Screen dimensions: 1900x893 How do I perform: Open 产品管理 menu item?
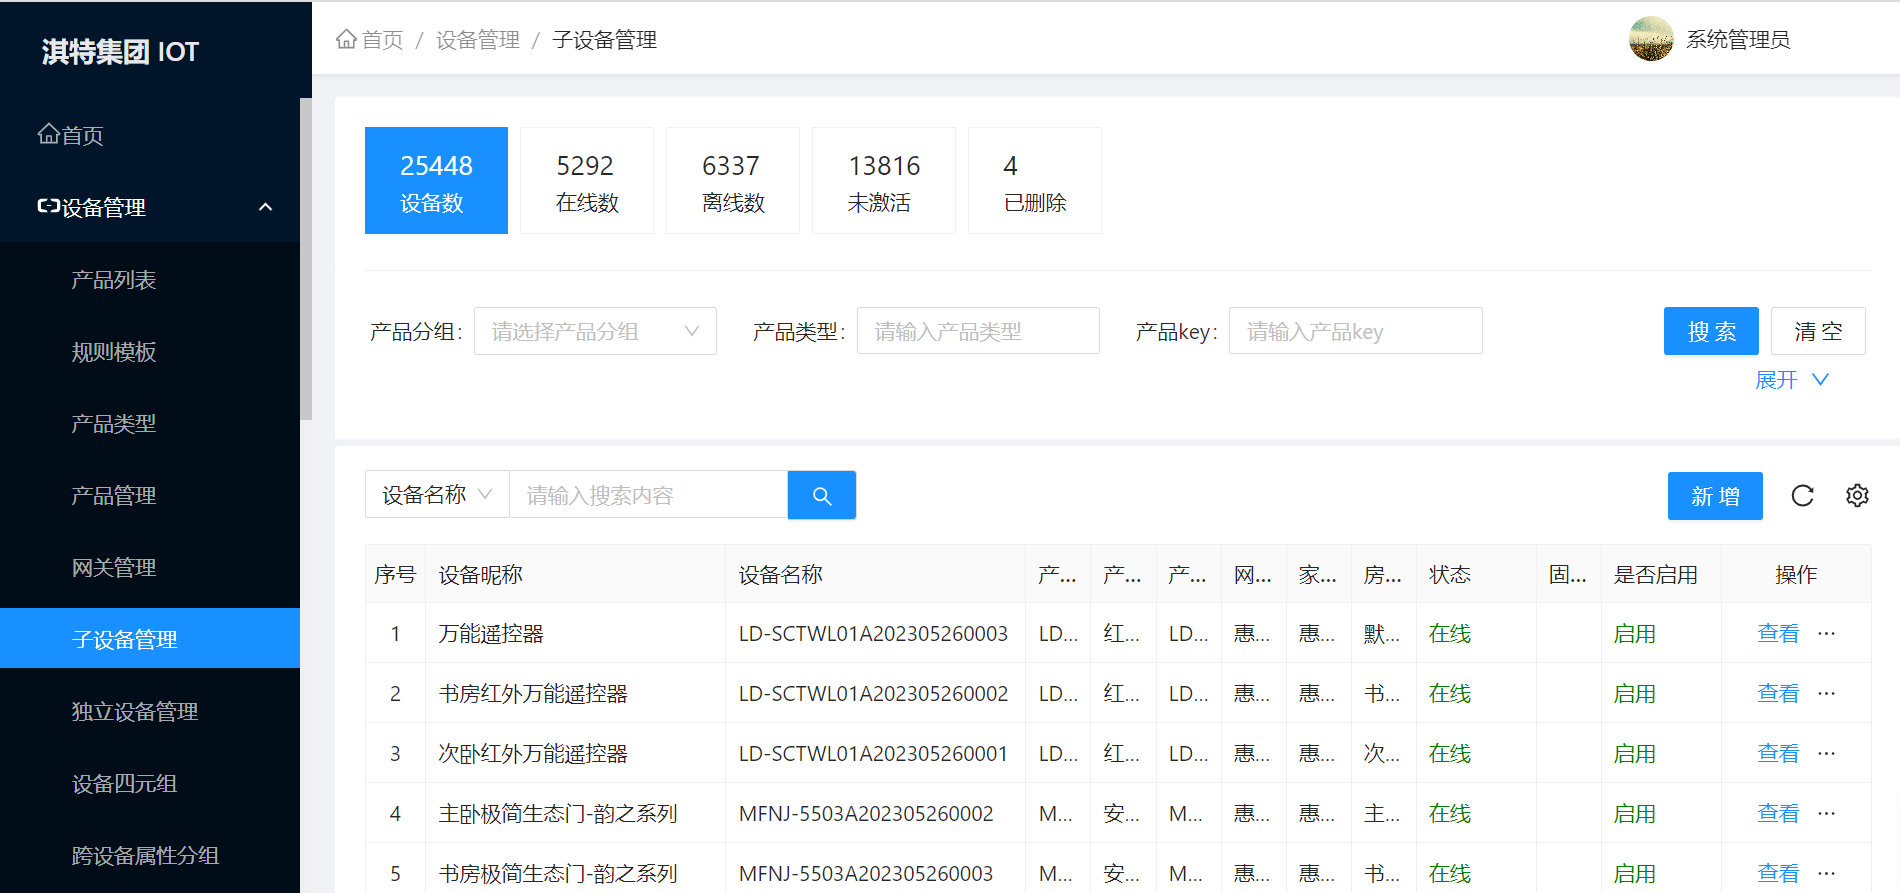click(x=150, y=496)
